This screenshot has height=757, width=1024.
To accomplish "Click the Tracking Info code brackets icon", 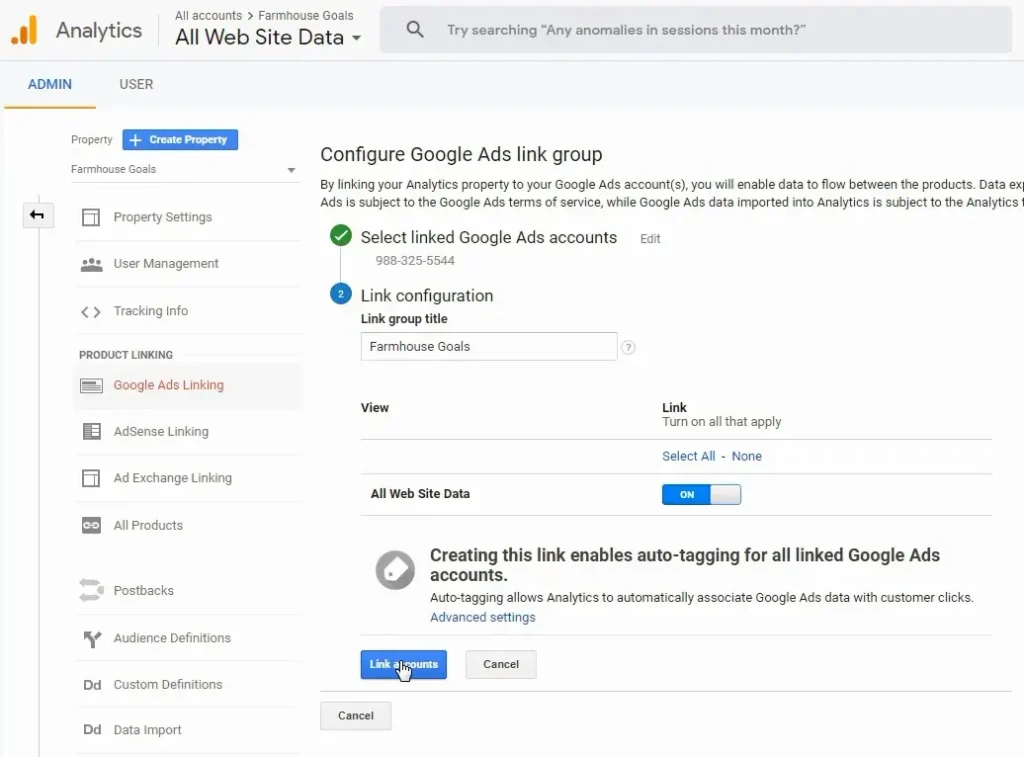I will coord(91,312).
